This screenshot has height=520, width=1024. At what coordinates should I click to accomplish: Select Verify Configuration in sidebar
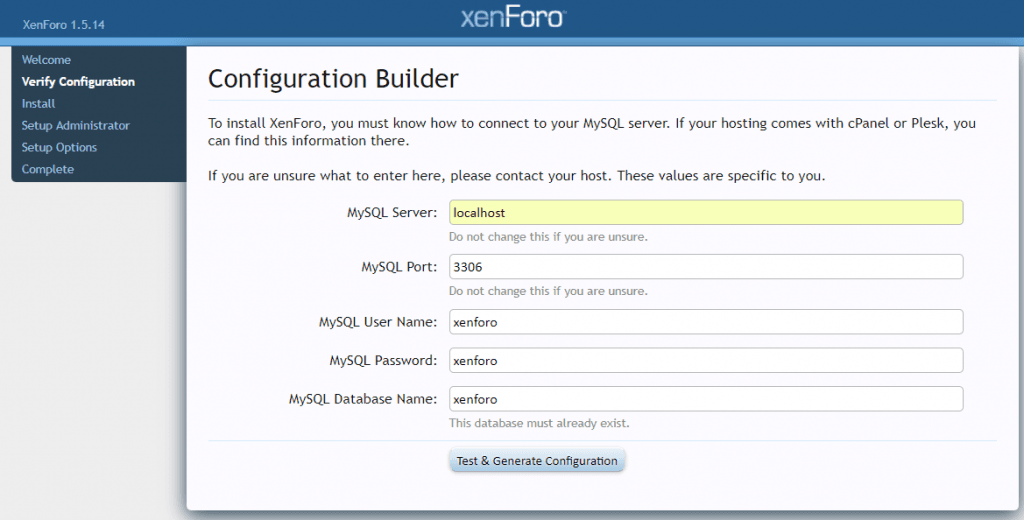(x=78, y=82)
